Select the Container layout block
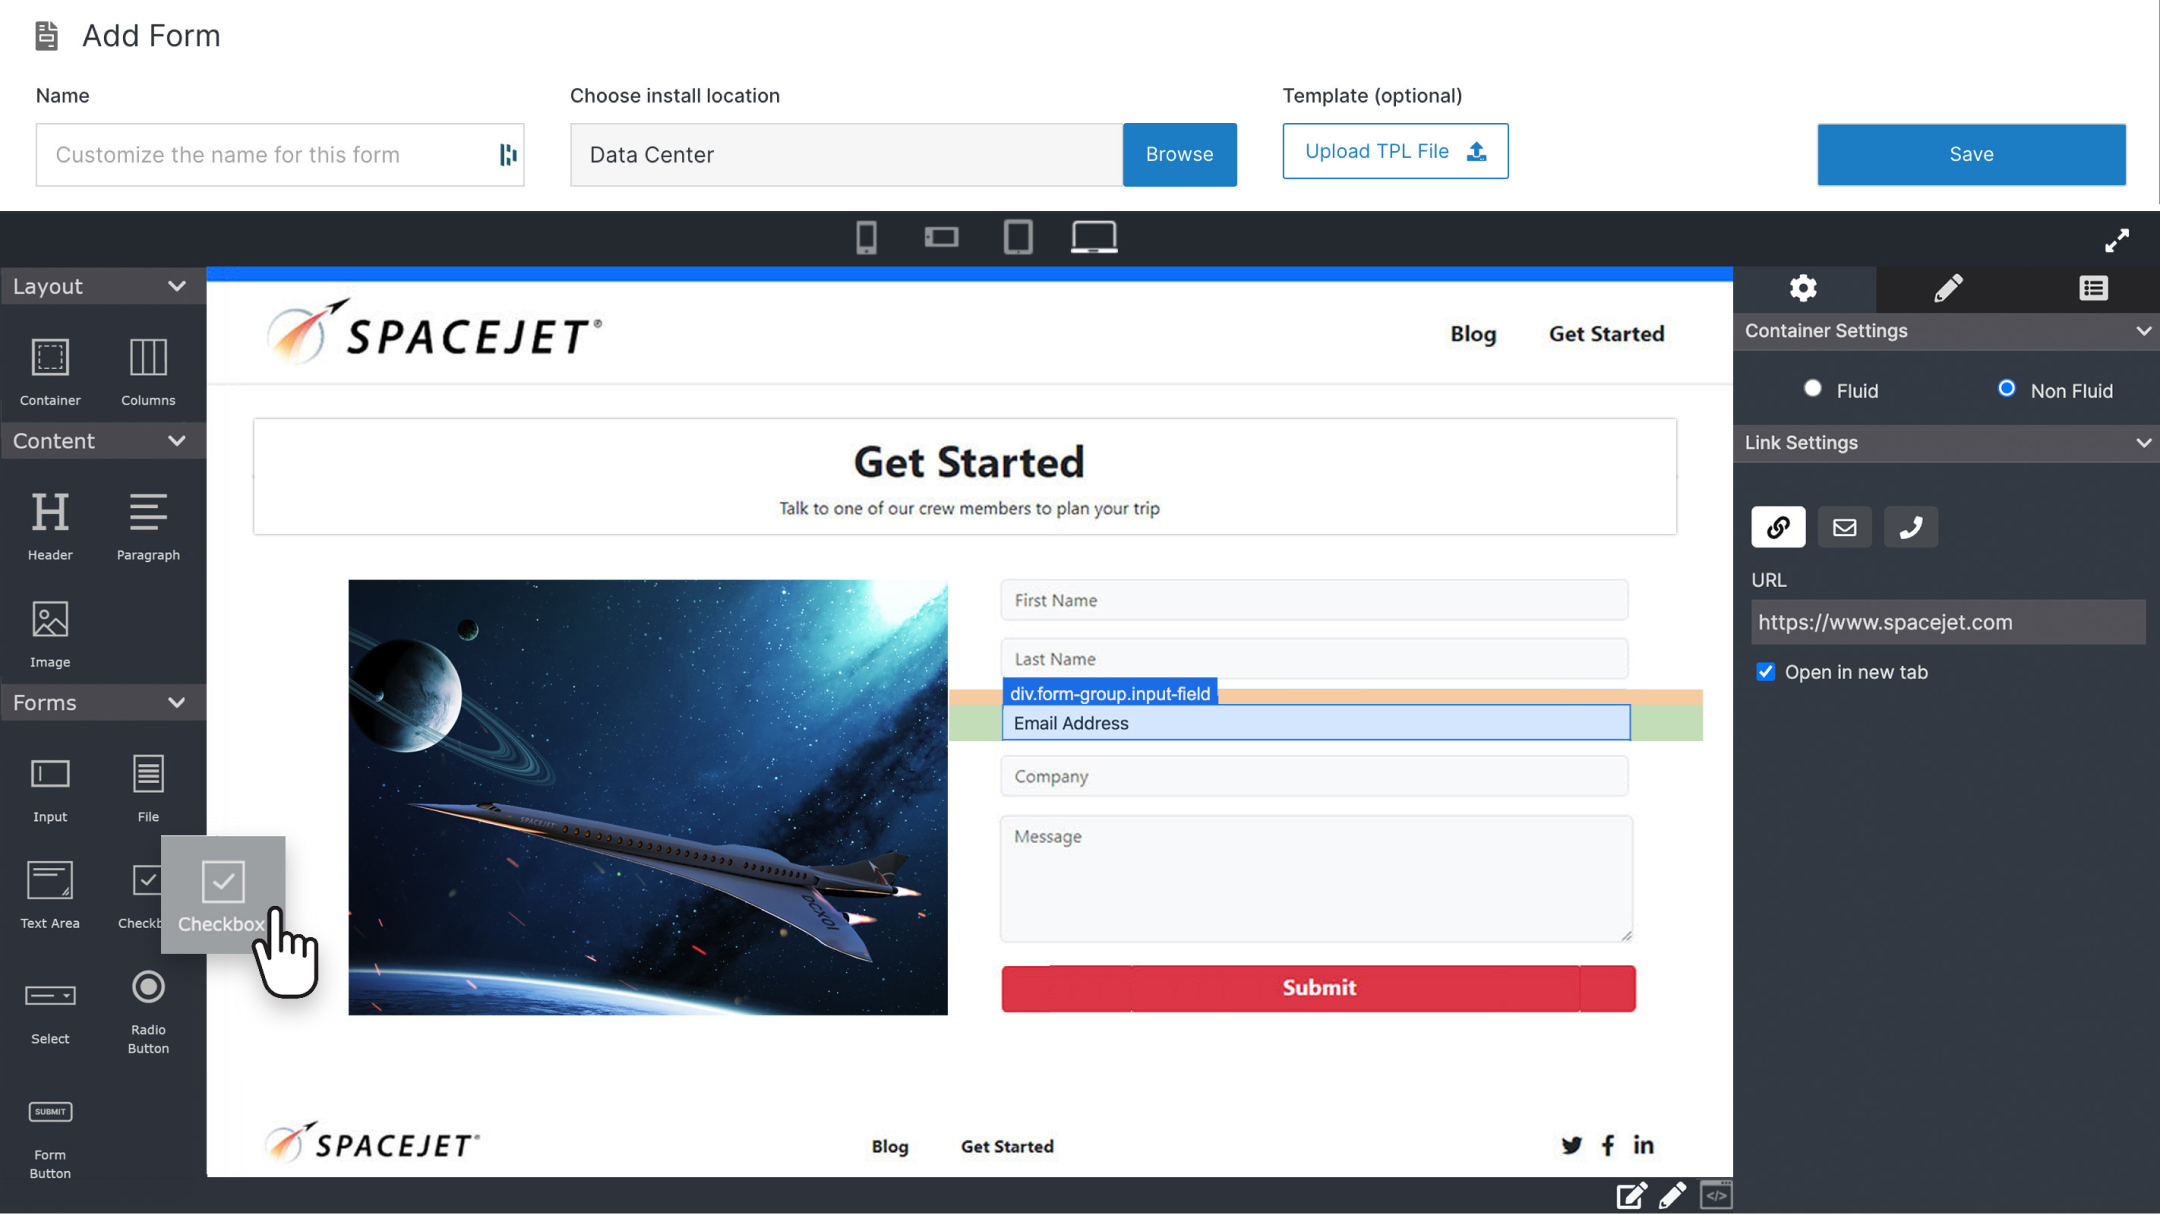Viewport: 2160px width, 1214px height. 50,372
